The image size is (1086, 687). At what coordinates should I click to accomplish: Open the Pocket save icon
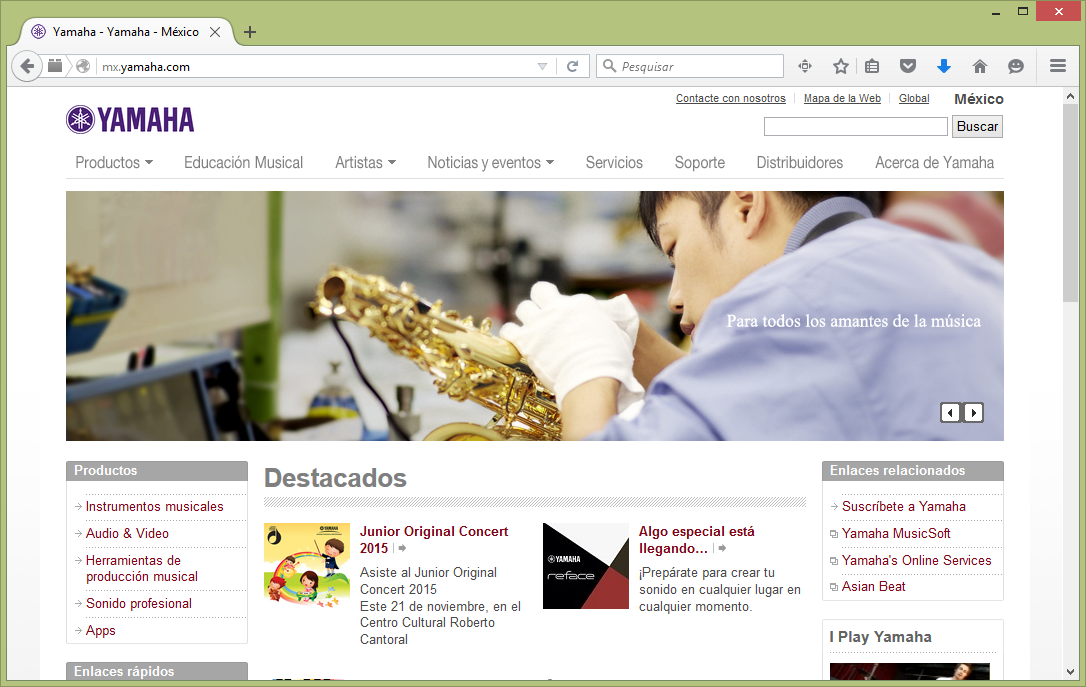click(907, 67)
